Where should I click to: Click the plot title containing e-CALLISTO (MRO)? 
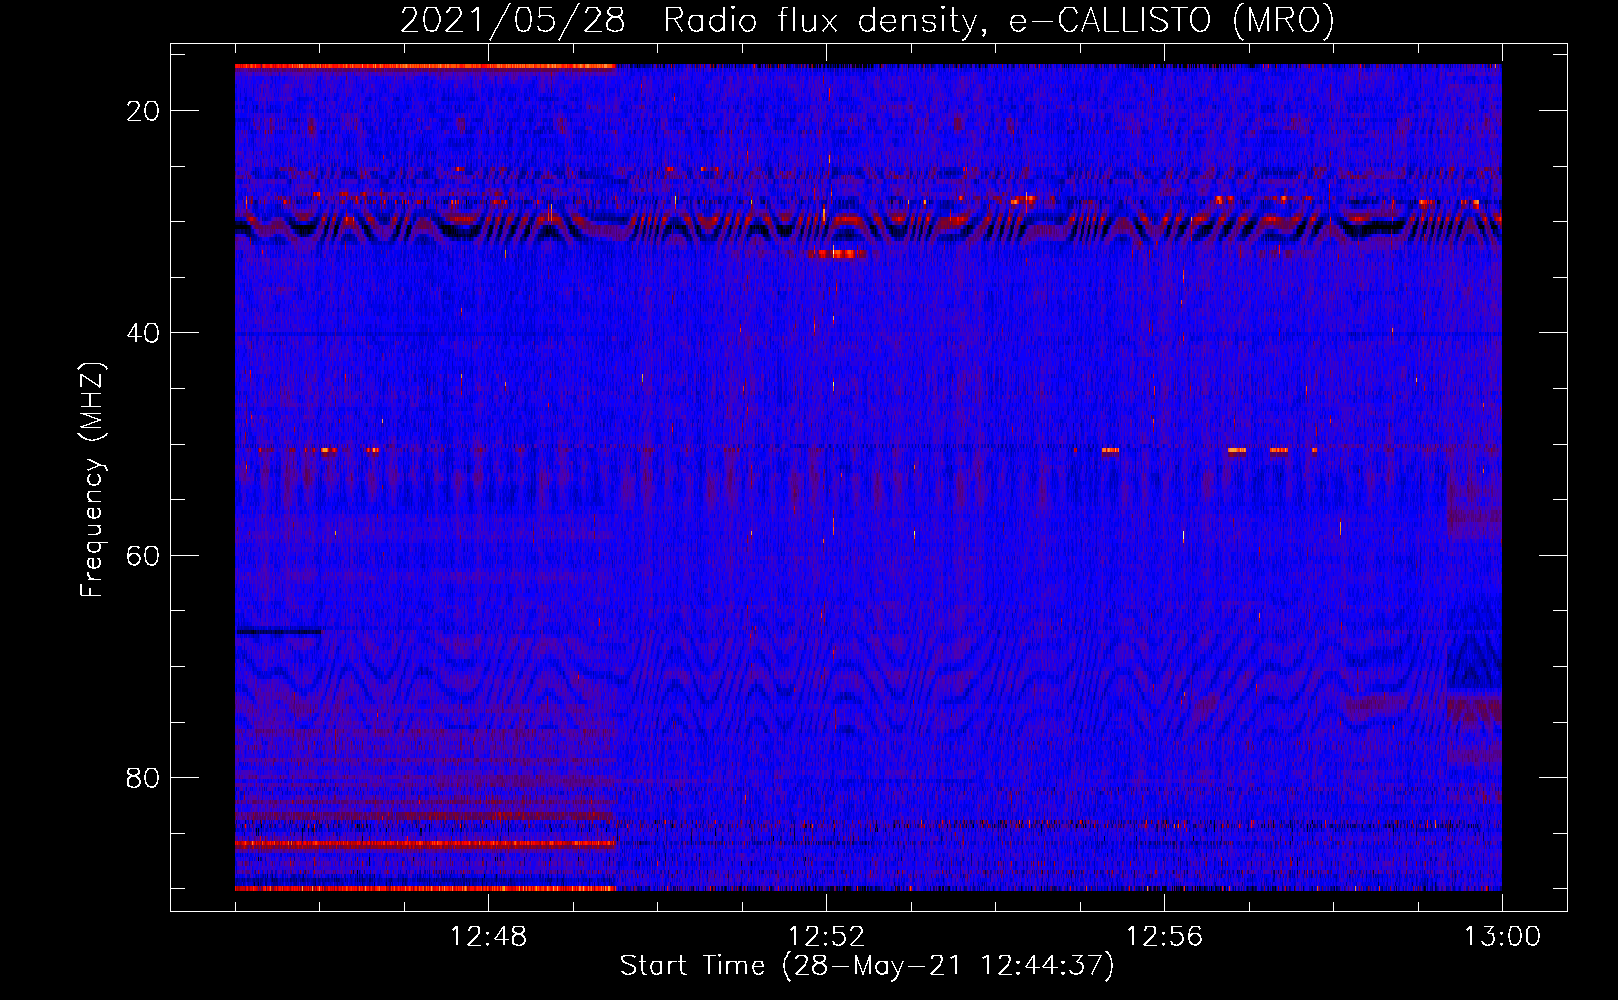[x=867, y=20]
